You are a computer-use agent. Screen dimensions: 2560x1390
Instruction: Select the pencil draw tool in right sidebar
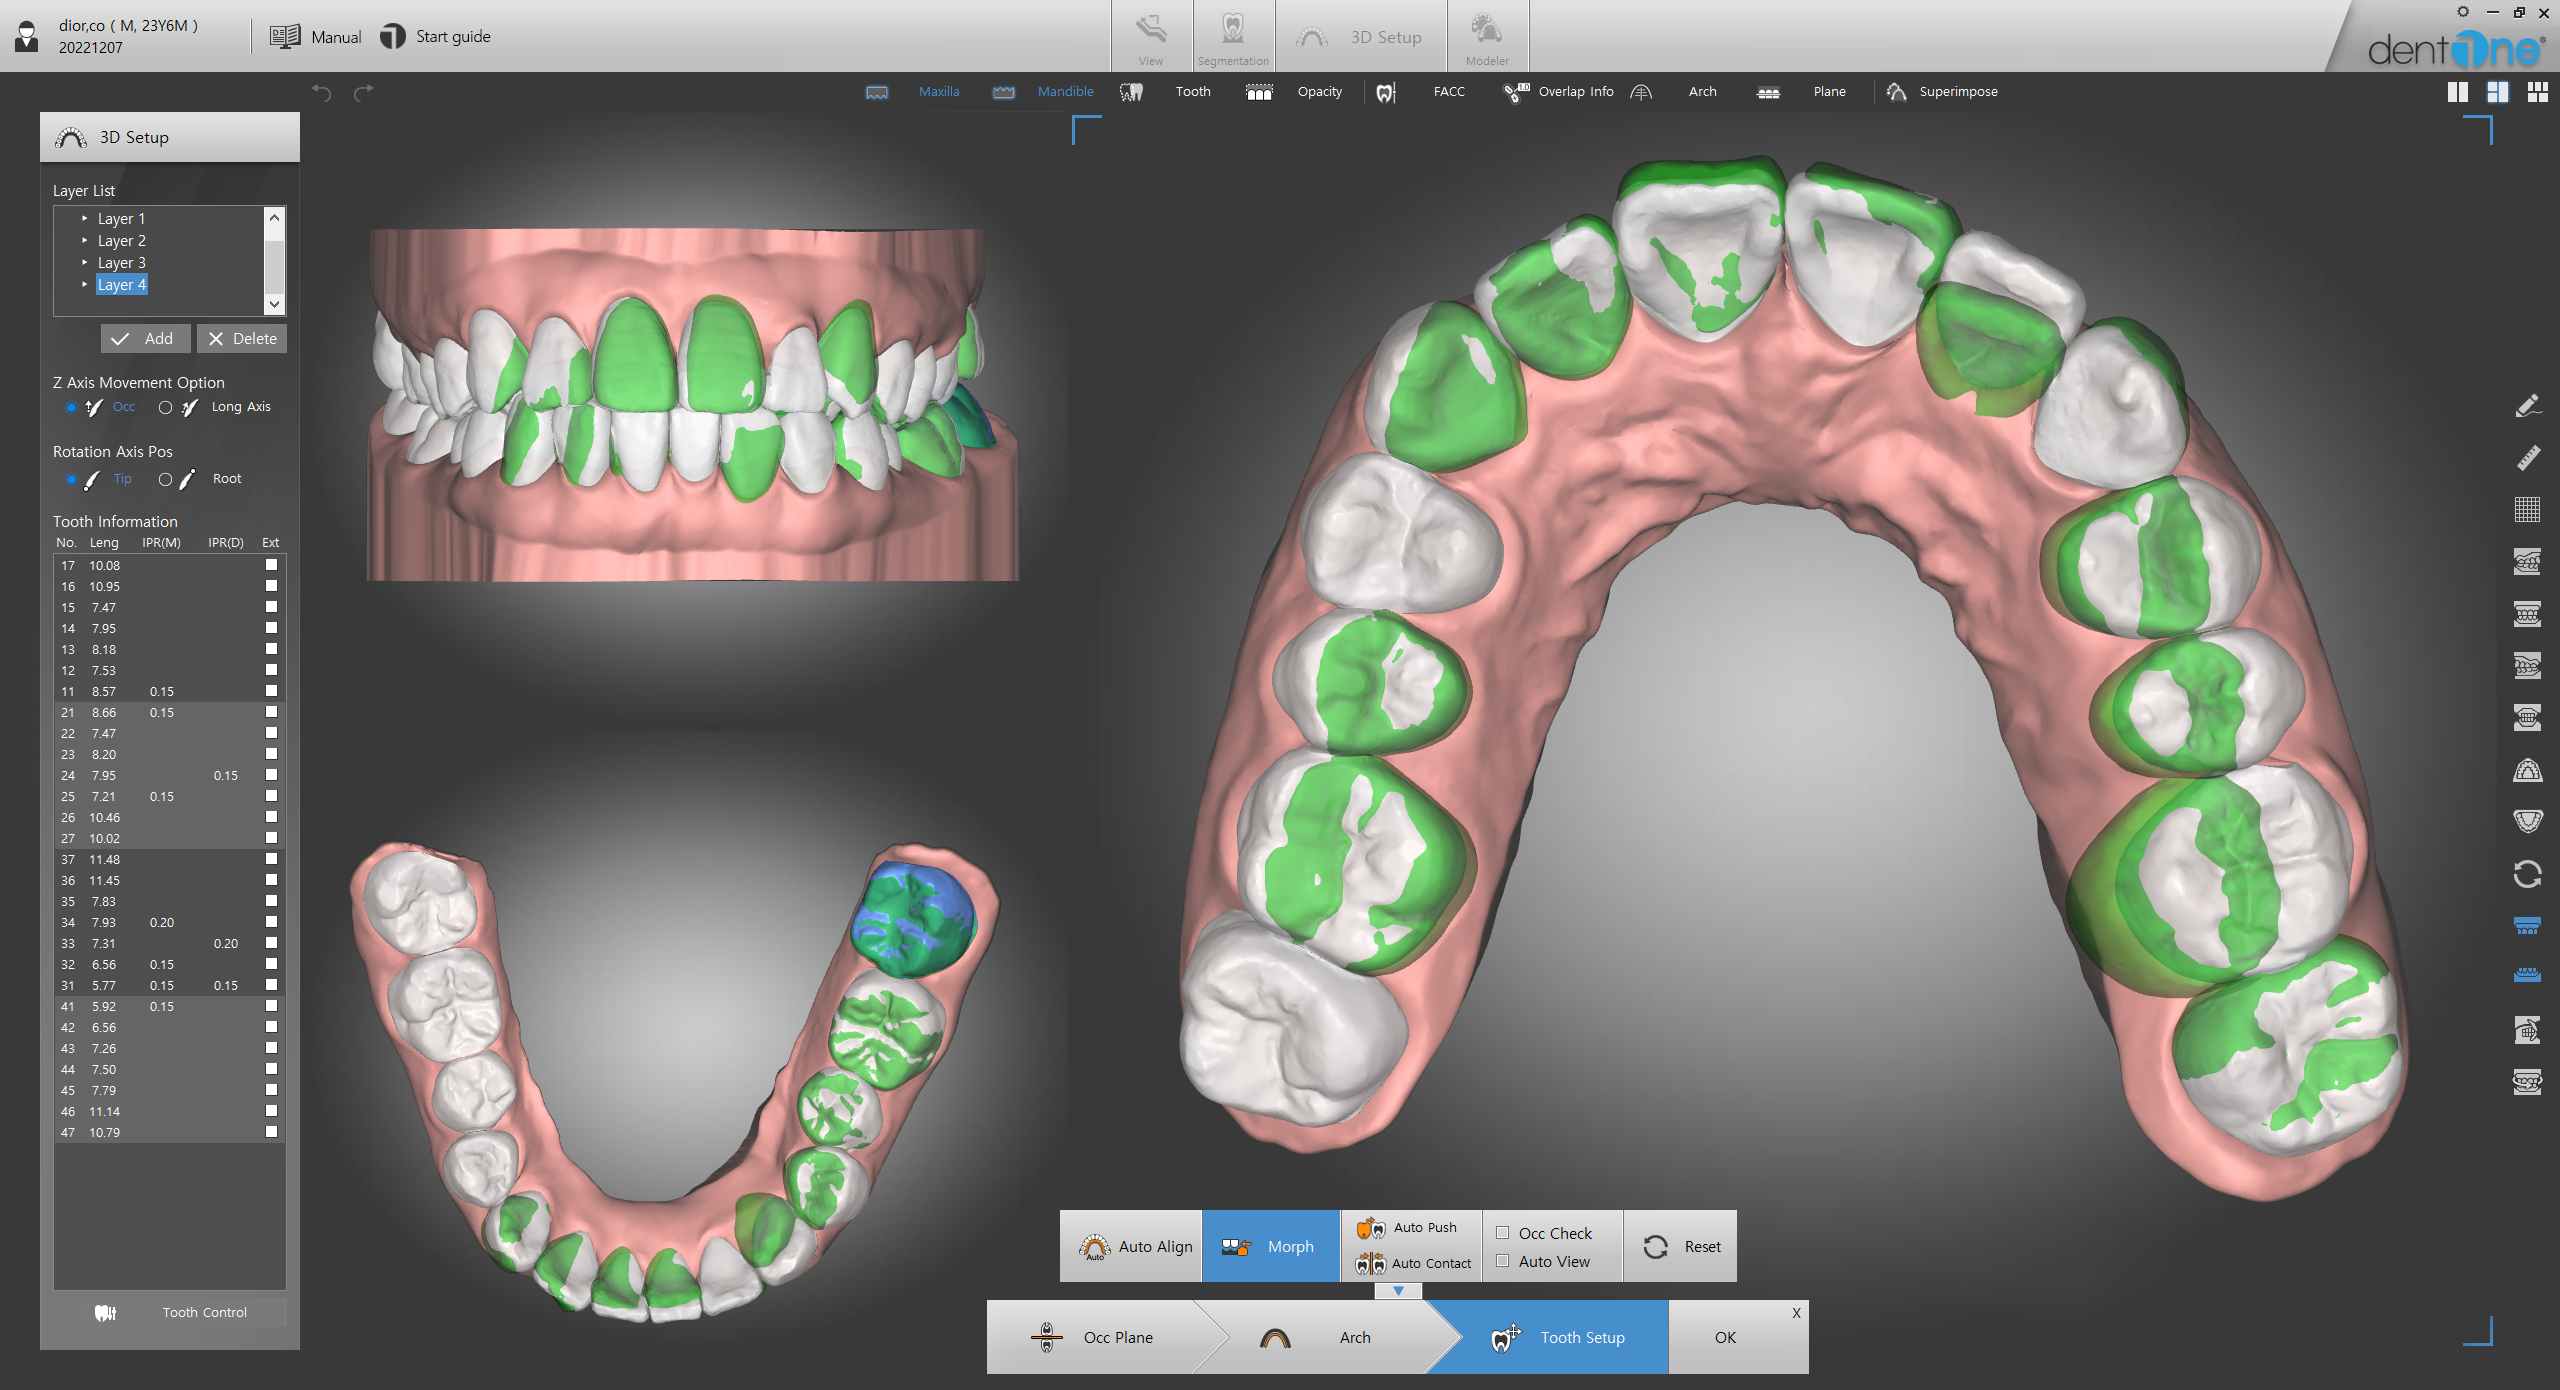pyautogui.click(x=2527, y=406)
